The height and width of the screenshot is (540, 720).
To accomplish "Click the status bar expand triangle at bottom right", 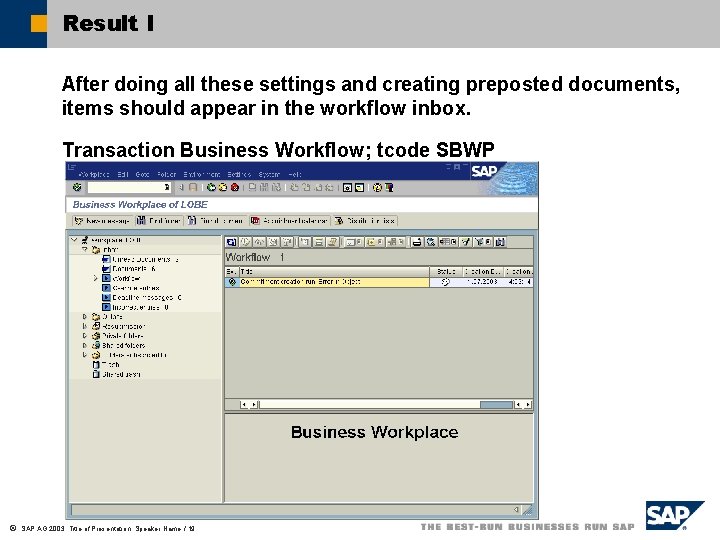I will click(x=516, y=509).
